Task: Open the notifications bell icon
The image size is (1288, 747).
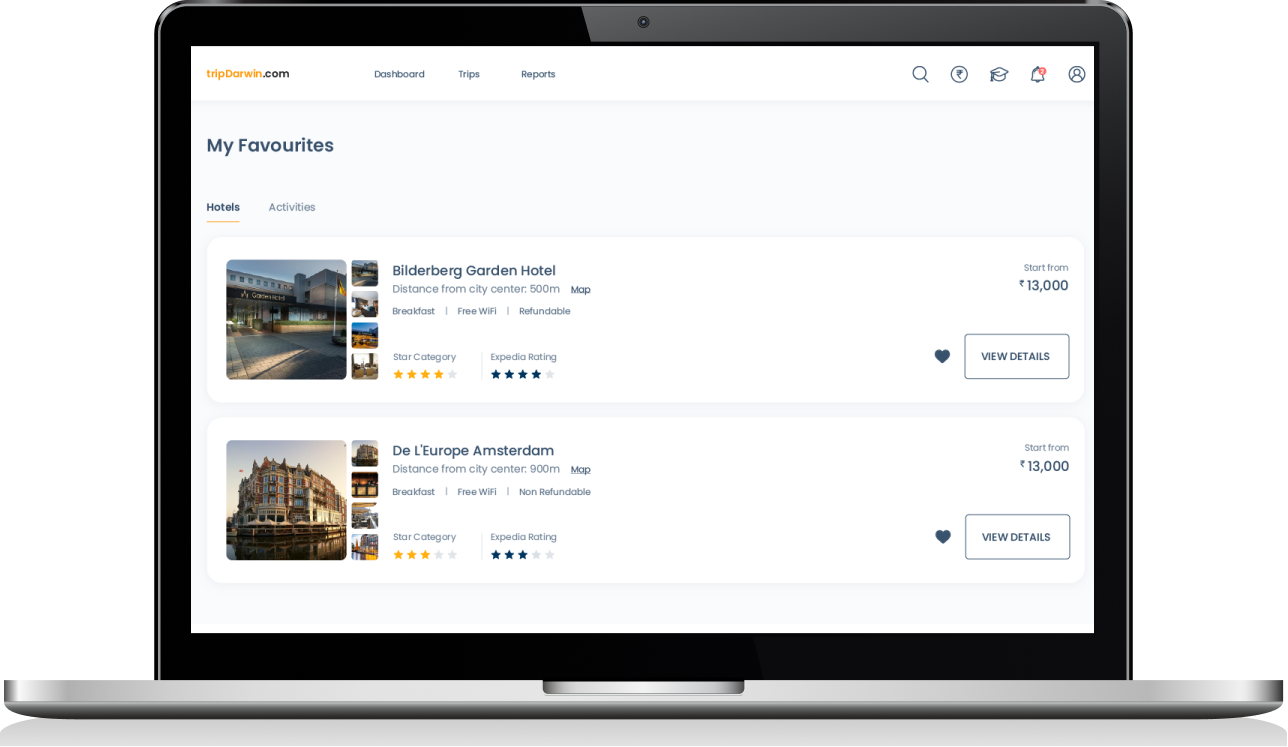Action: pos(1038,74)
